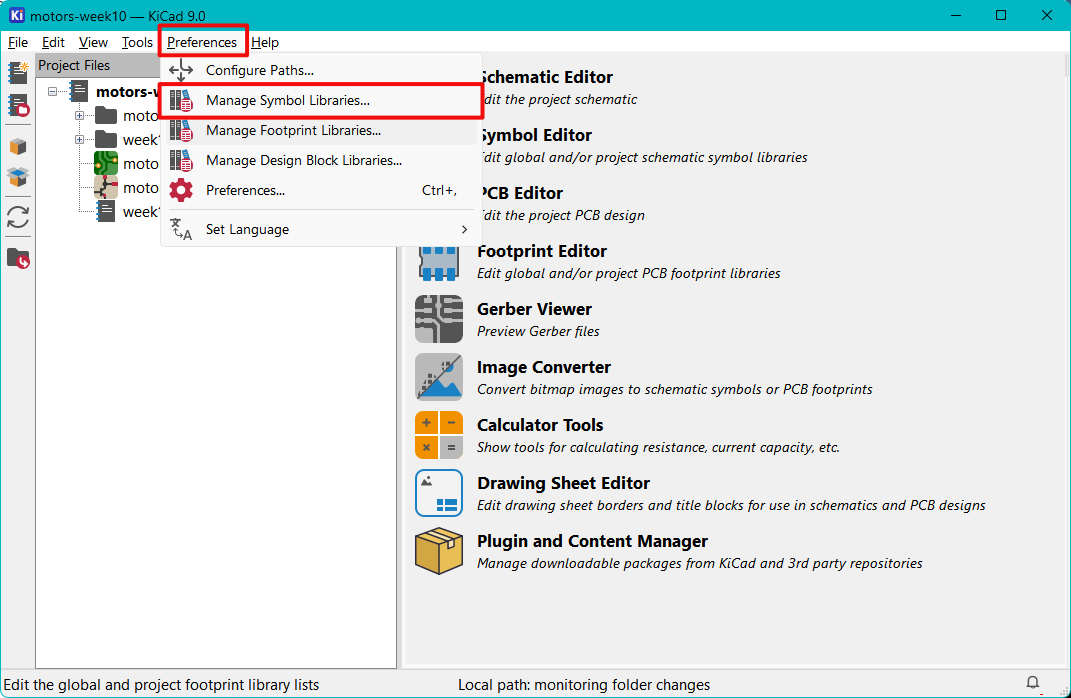Click the KiCad logo in title bar
The width and height of the screenshot is (1071, 698).
click(16, 15)
